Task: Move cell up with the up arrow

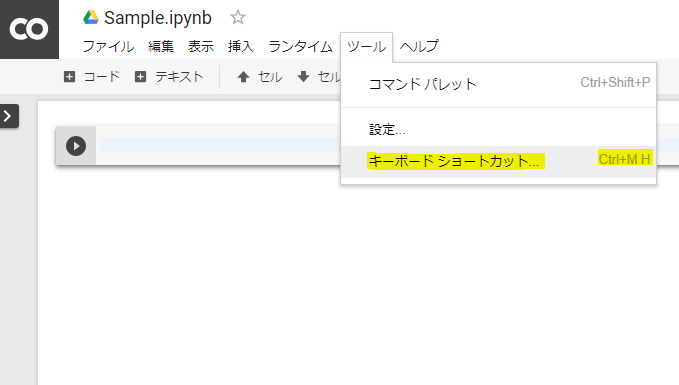Action: click(x=259, y=77)
